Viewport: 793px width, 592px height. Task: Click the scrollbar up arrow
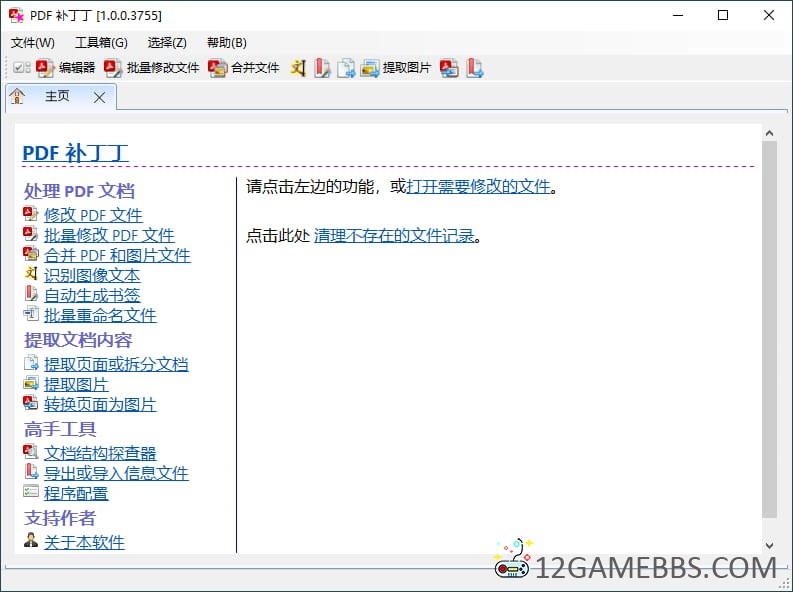(x=770, y=133)
